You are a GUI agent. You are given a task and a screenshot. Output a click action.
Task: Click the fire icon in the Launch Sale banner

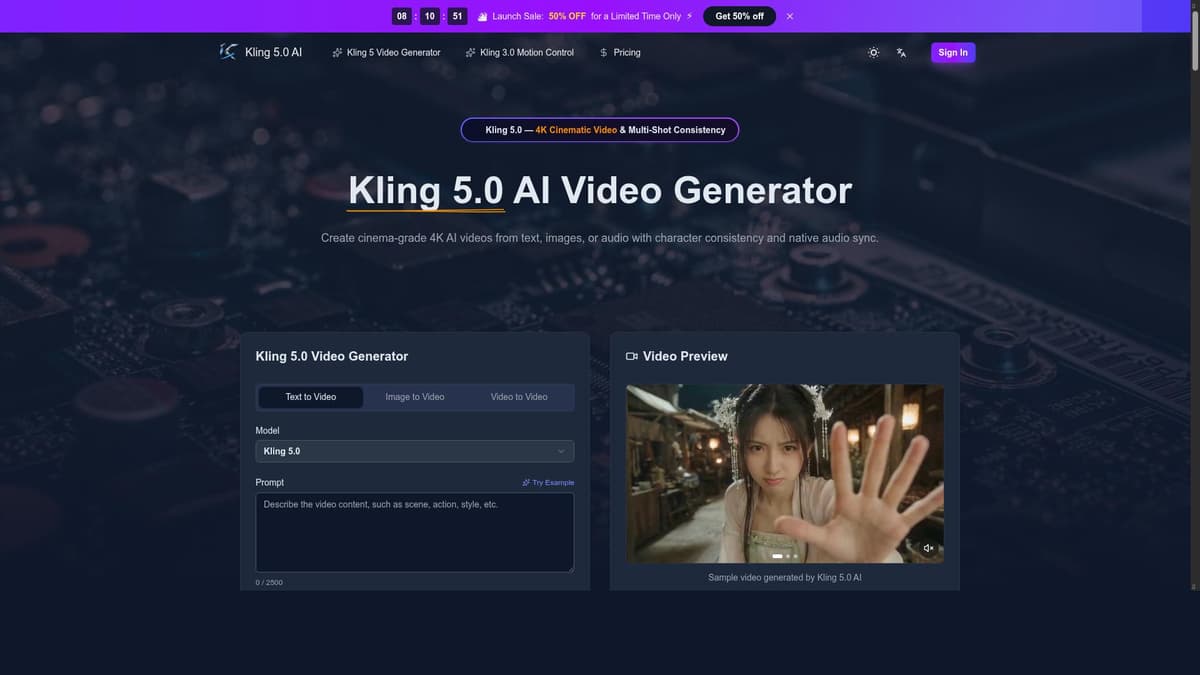(x=481, y=15)
